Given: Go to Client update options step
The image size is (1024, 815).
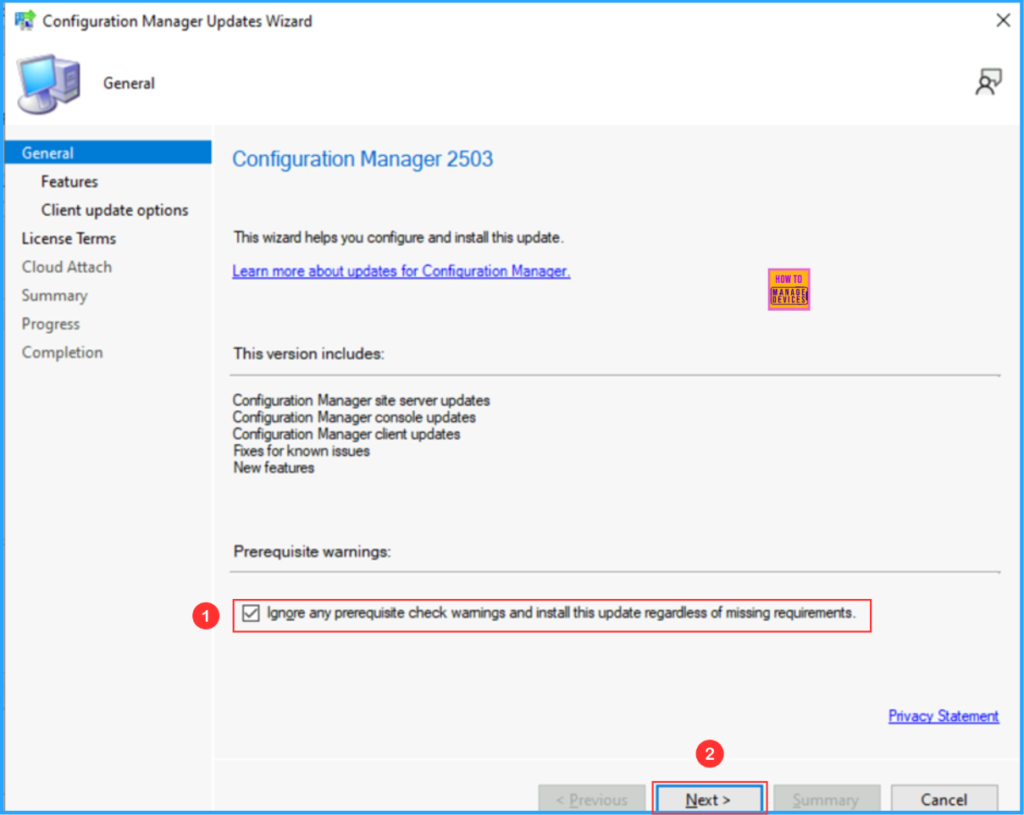Looking at the screenshot, I should [x=114, y=210].
